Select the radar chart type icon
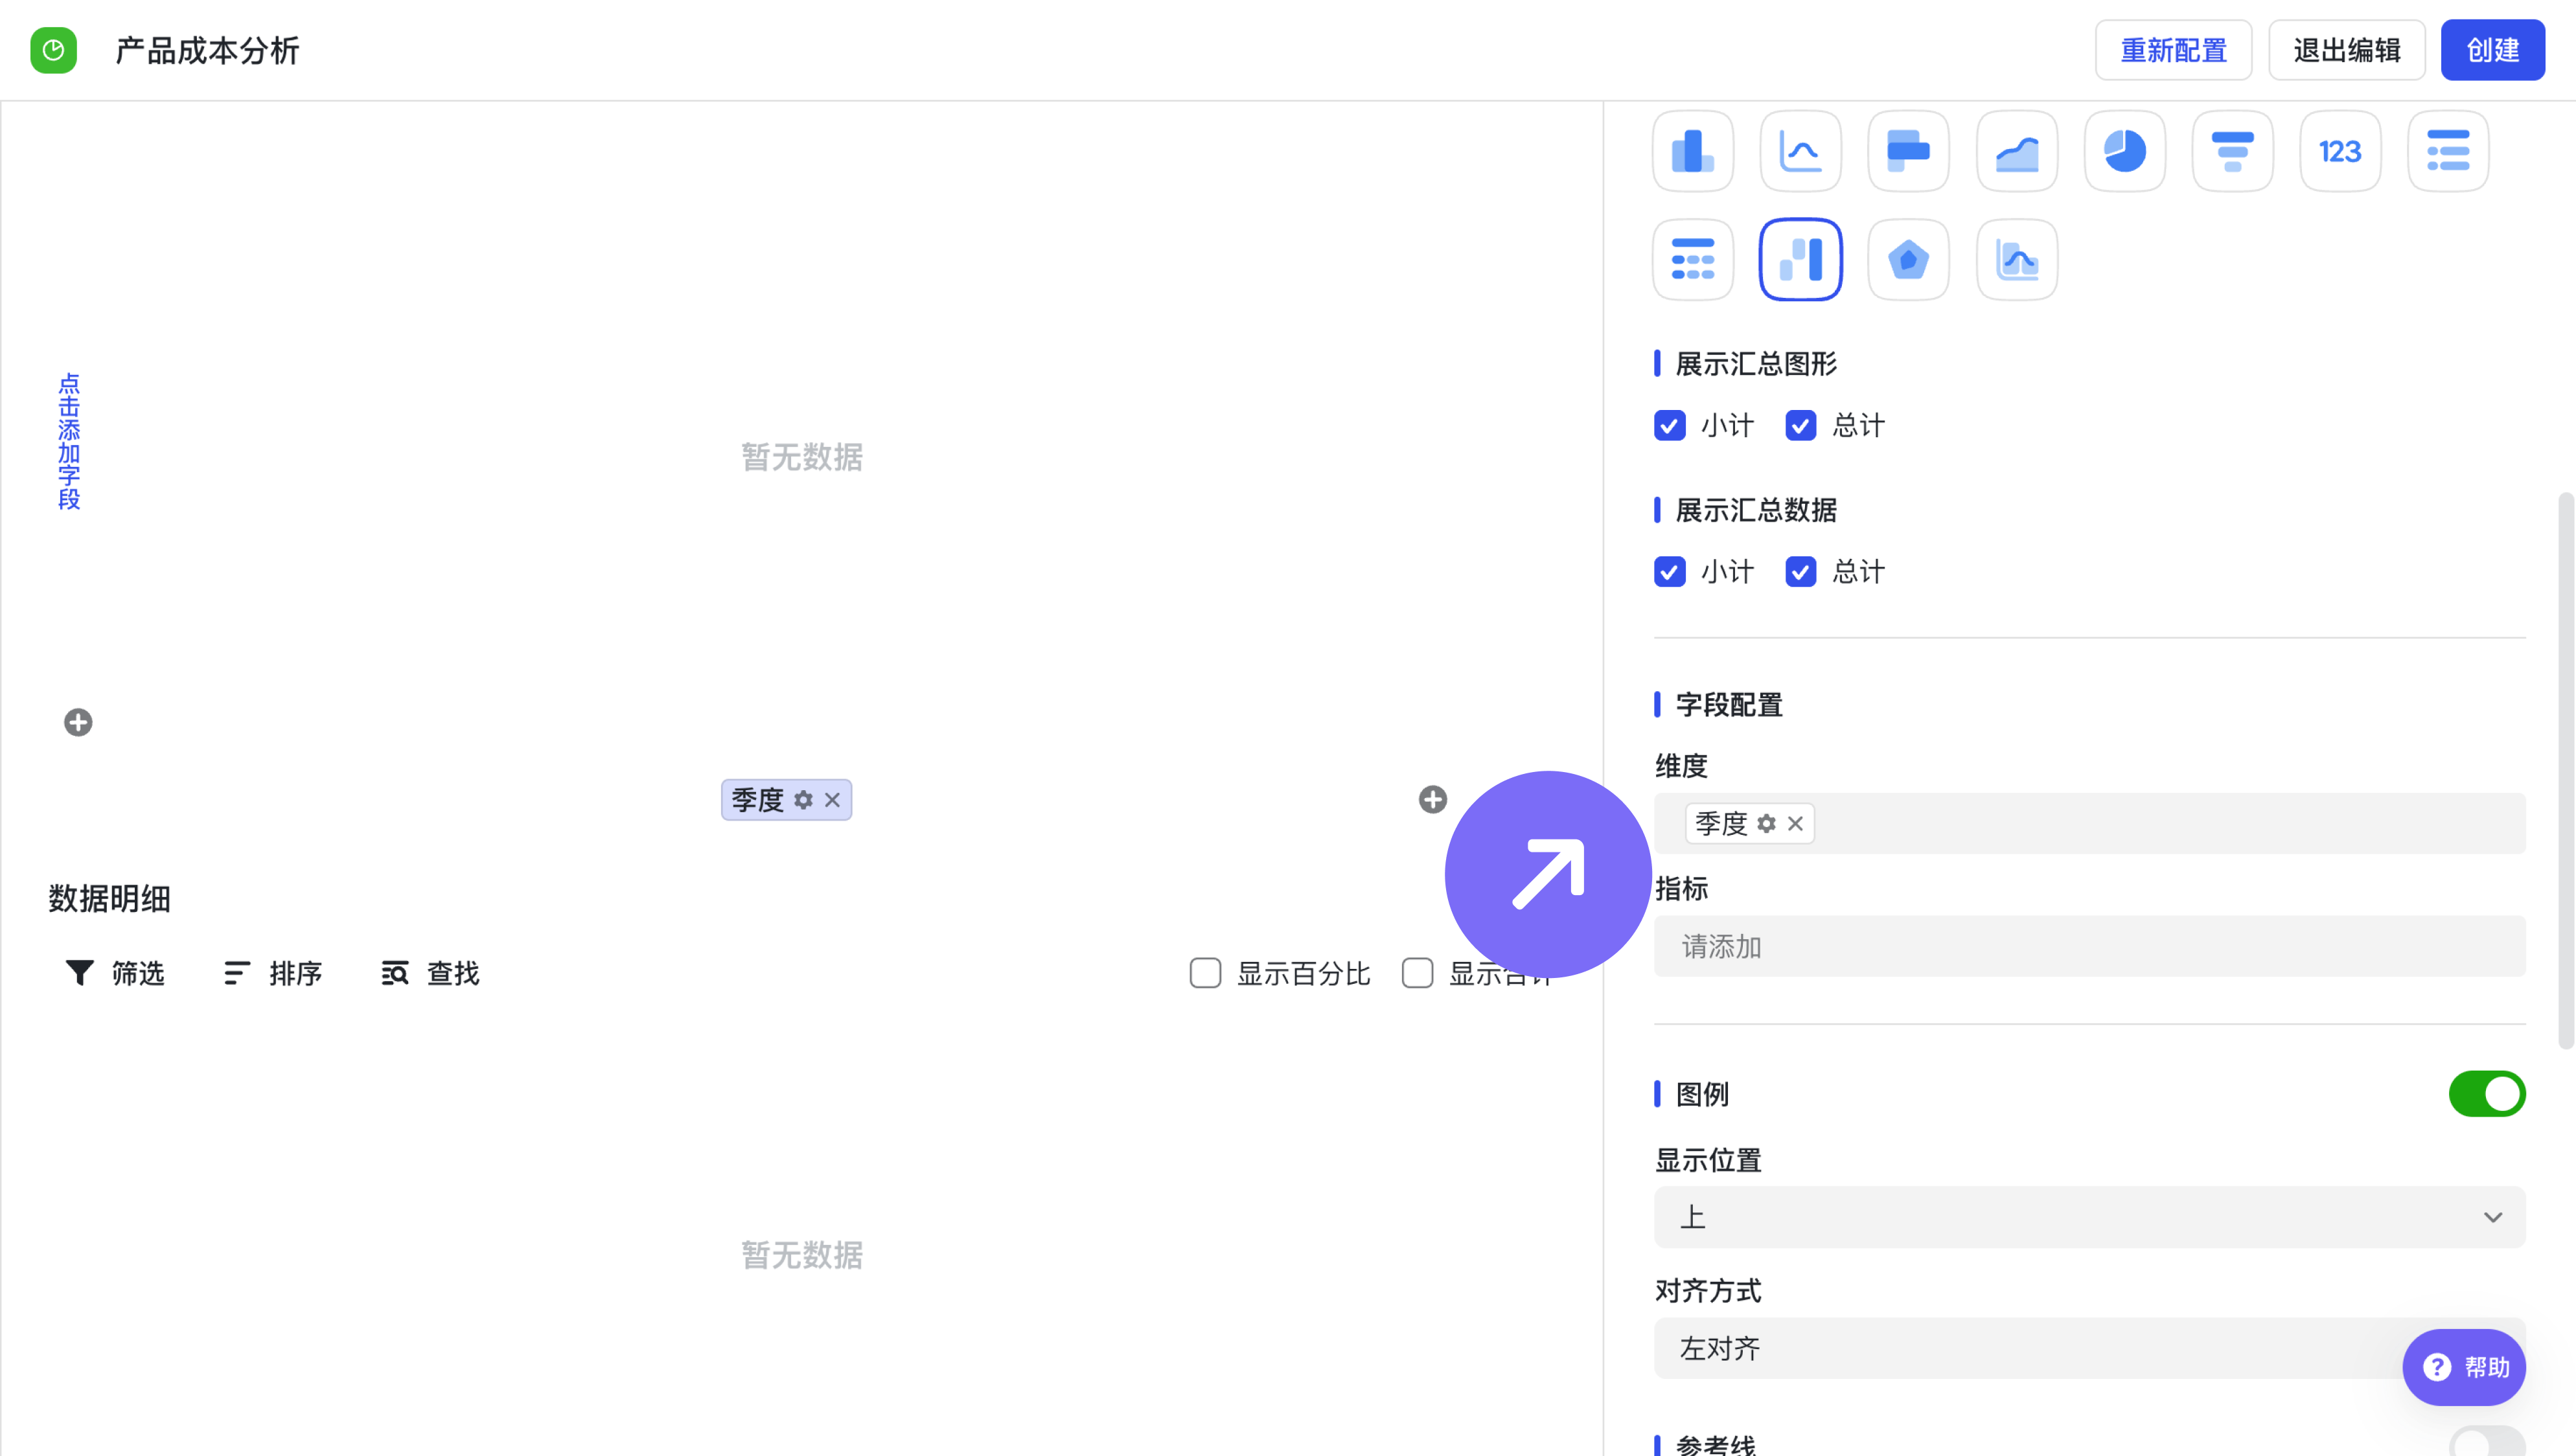Viewport: 2576px width, 1456px height. [x=1908, y=259]
